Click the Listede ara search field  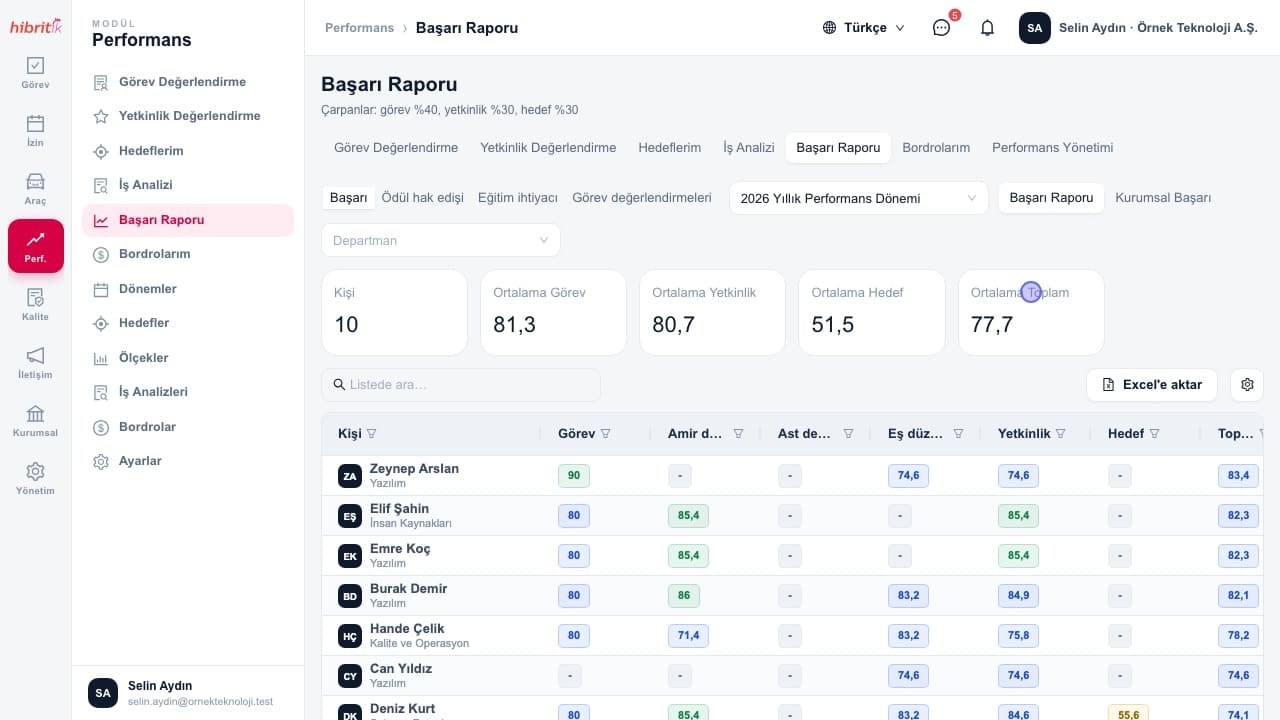click(x=461, y=385)
